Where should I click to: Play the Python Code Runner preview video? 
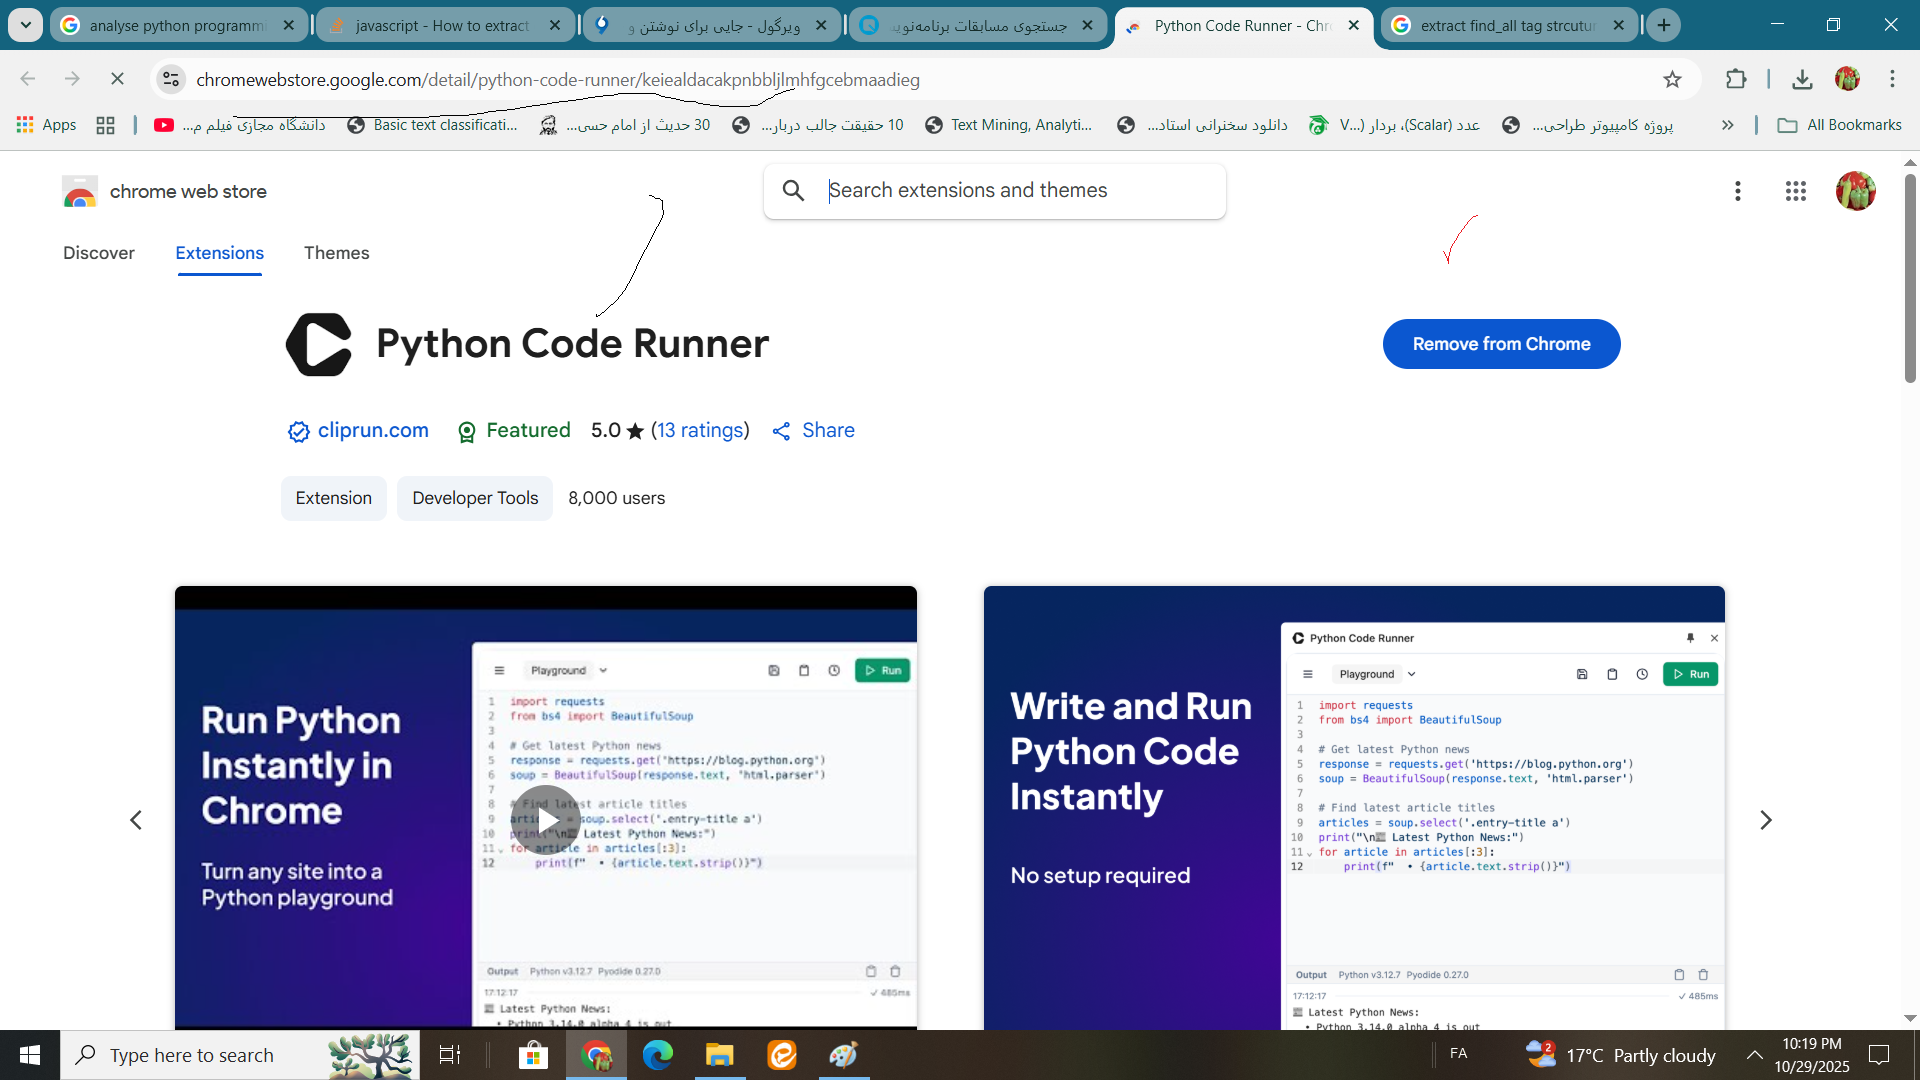546,820
